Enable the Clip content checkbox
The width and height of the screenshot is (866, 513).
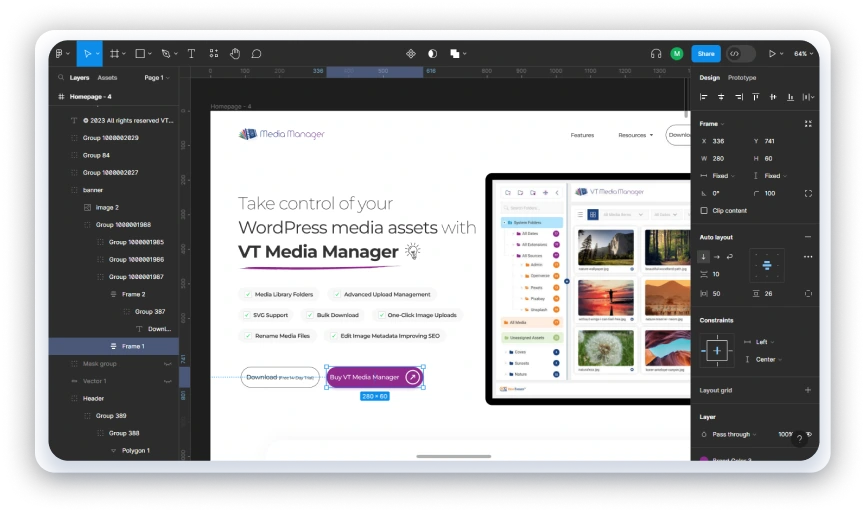point(704,211)
